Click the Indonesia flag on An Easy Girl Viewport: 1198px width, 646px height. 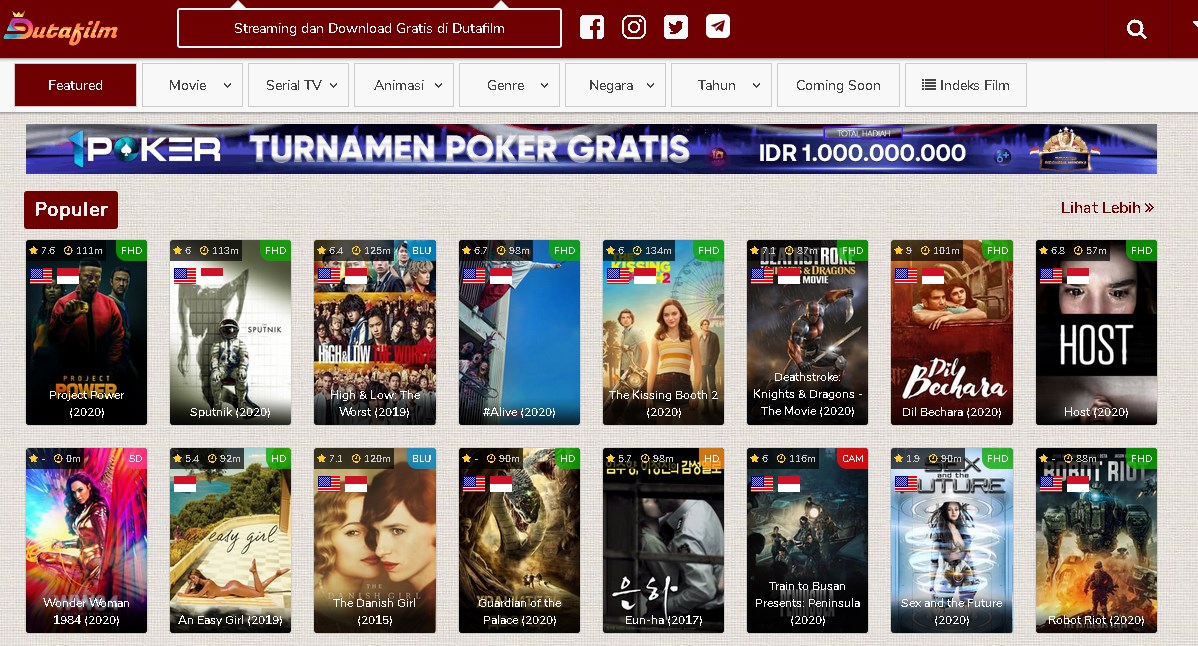pyautogui.click(x=185, y=484)
